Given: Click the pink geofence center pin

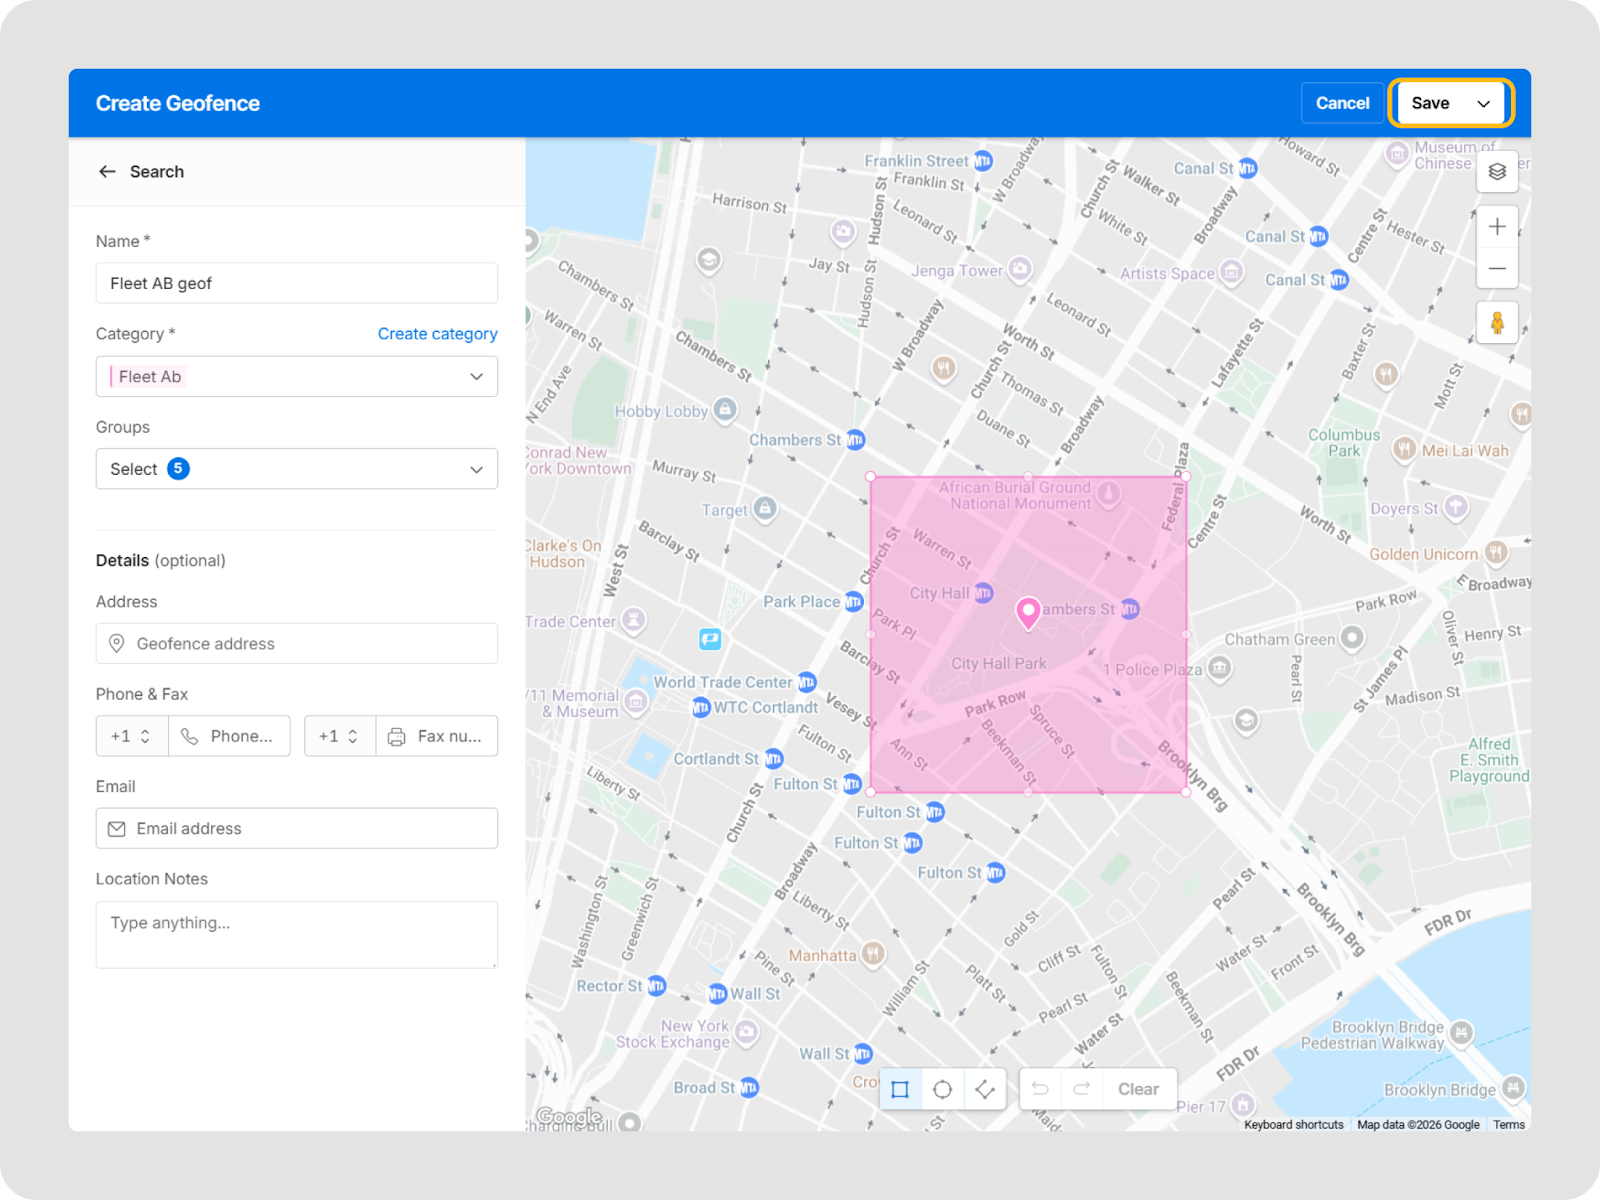Looking at the screenshot, I should tap(1027, 612).
